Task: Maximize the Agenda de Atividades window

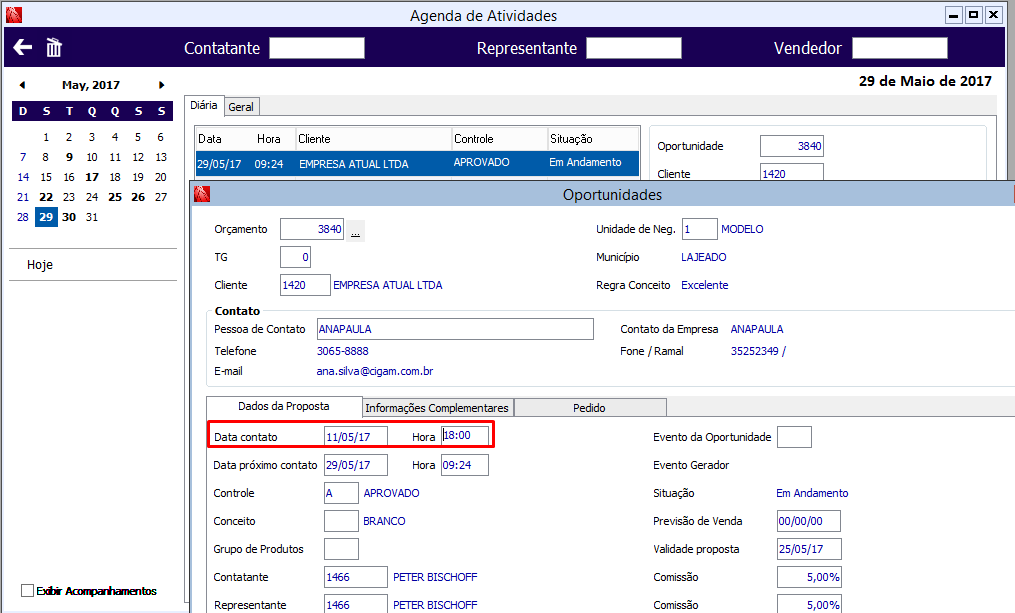Action: (x=973, y=14)
